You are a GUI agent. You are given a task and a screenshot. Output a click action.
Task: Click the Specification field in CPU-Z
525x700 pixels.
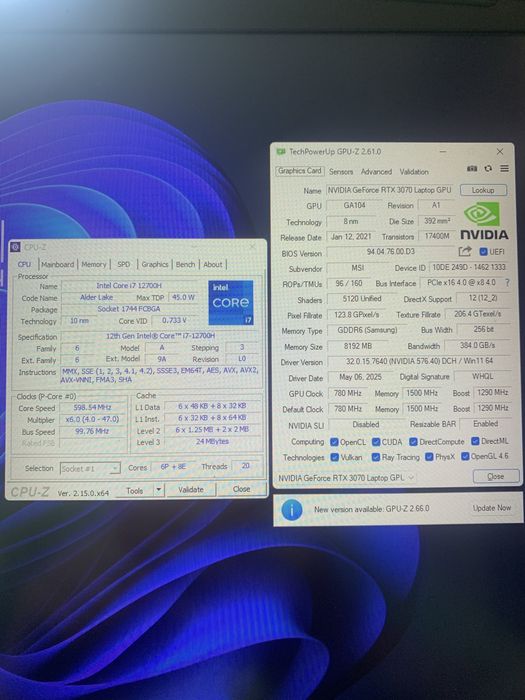[x=160, y=335]
